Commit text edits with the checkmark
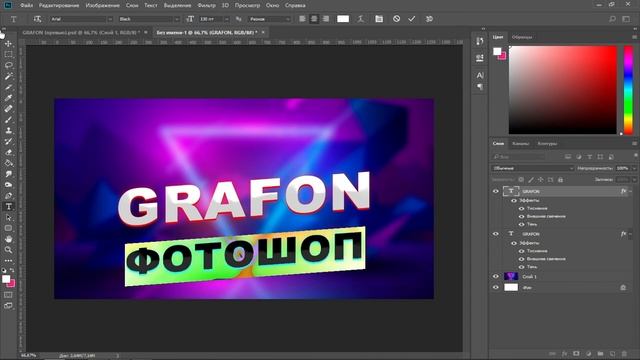The image size is (640, 360). [411, 19]
